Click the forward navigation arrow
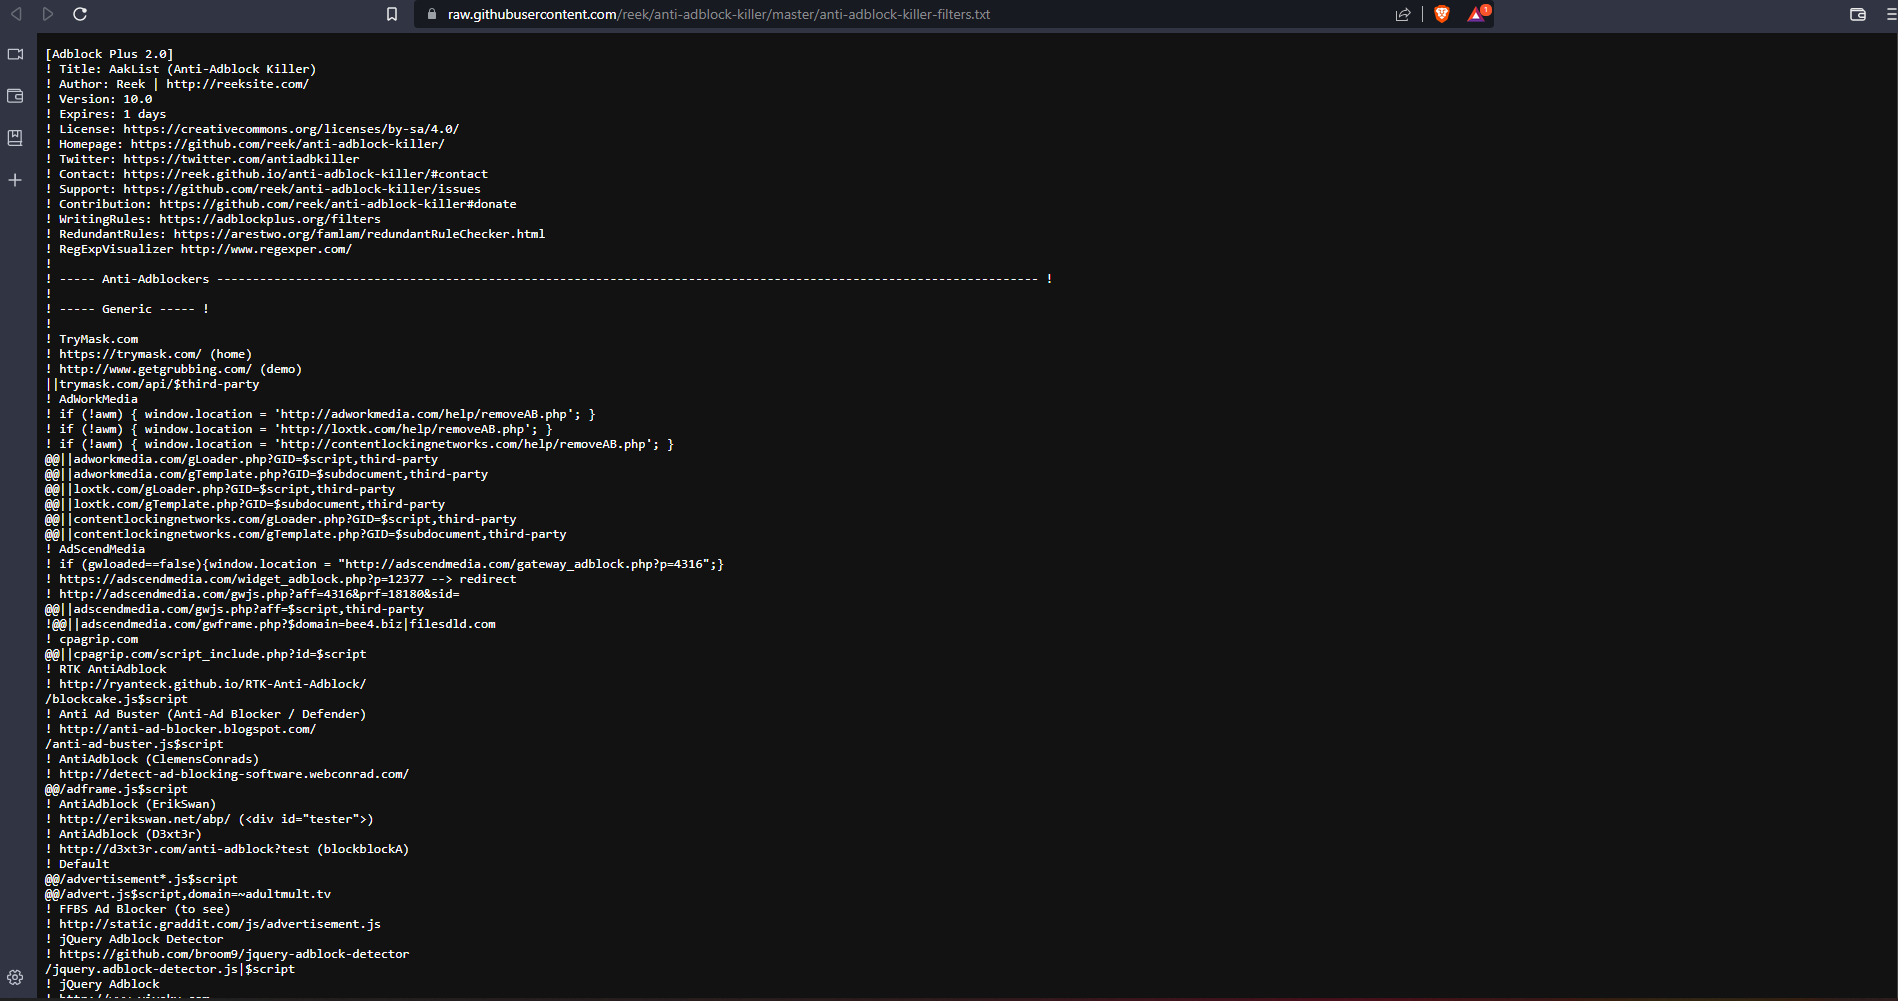This screenshot has height=1001, width=1898. tap(47, 14)
